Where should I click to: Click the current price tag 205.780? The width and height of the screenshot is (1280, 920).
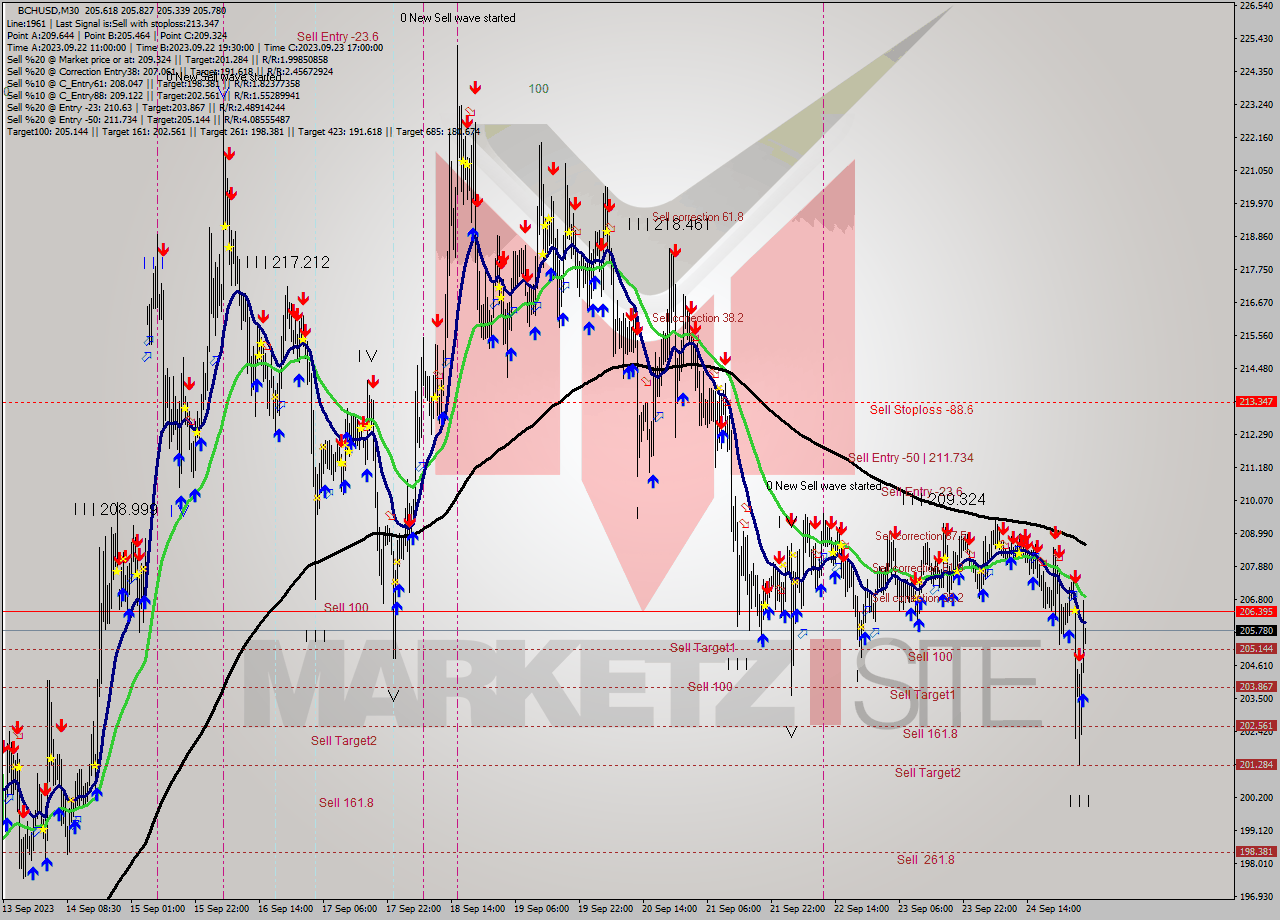click(x=1256, y=630)
